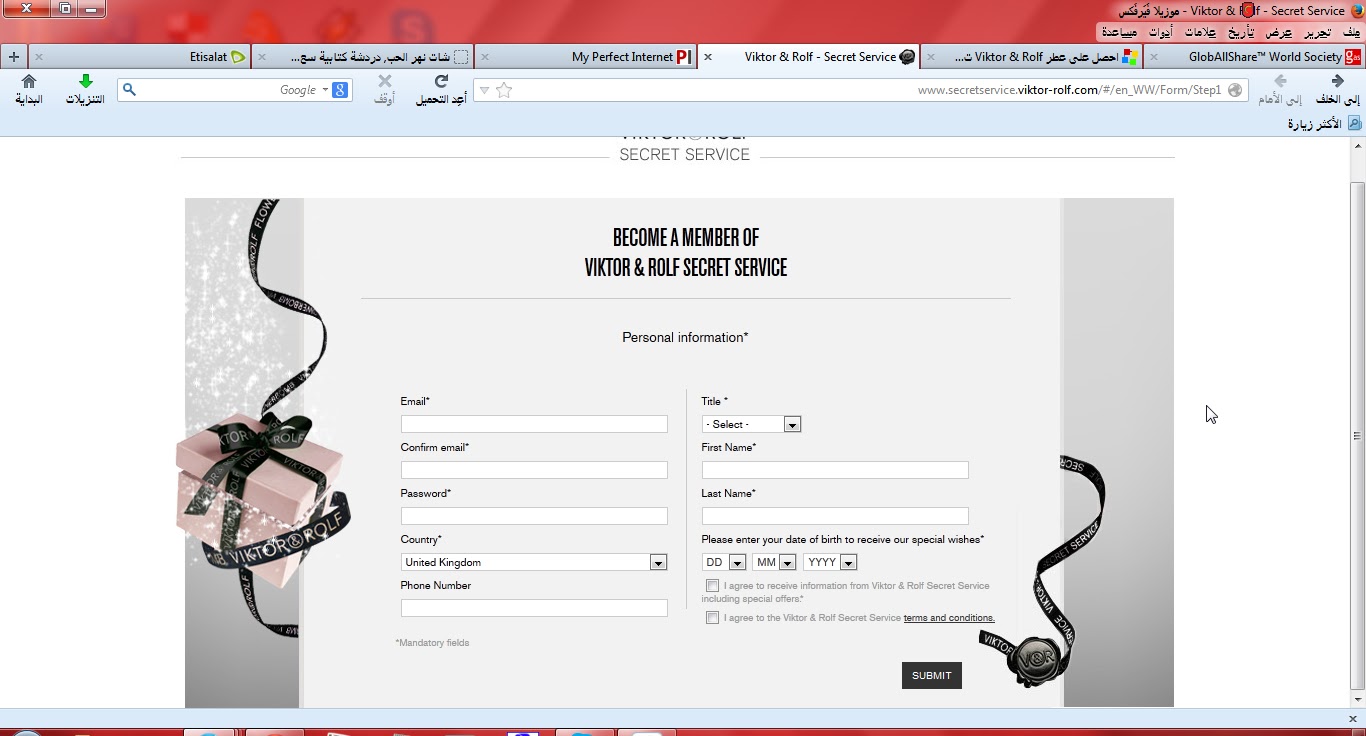The image size is (1366, 736).
Task: Click the Confirm email input field
Action: [x=534, y=470]
